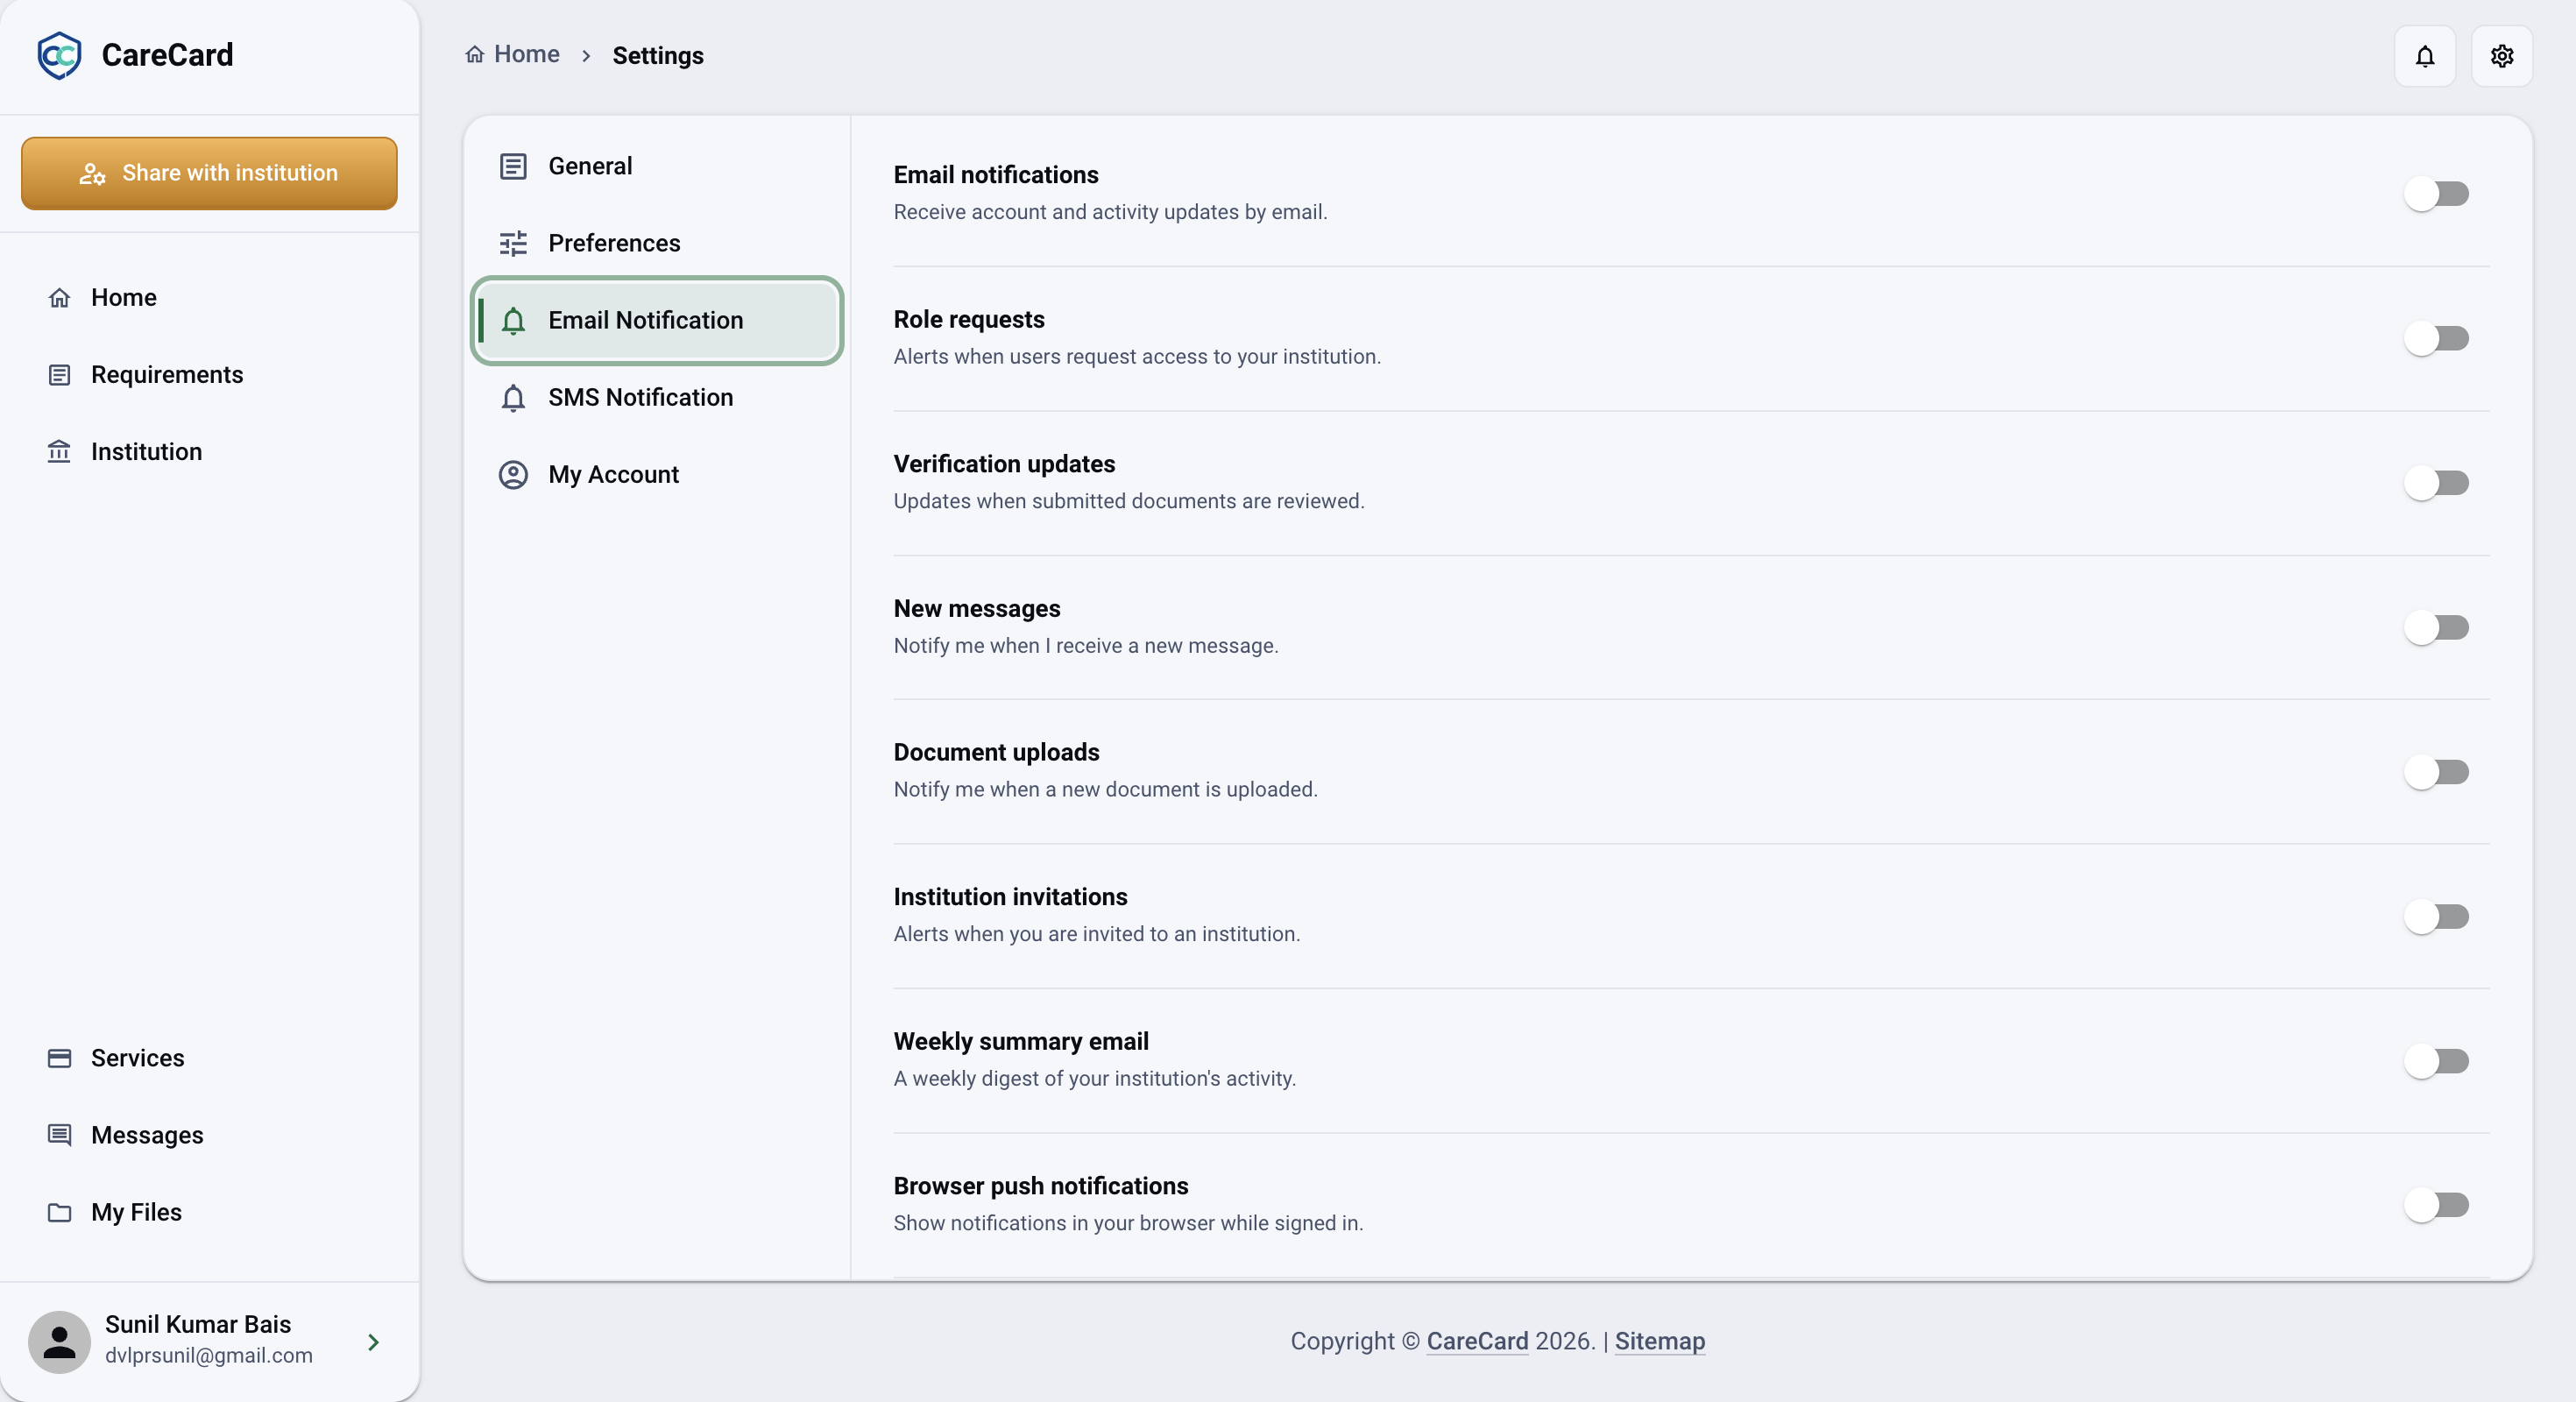2576x1402 pixels.
Task: Turn on Role requests toggle
Action: tap(2436, 338)
